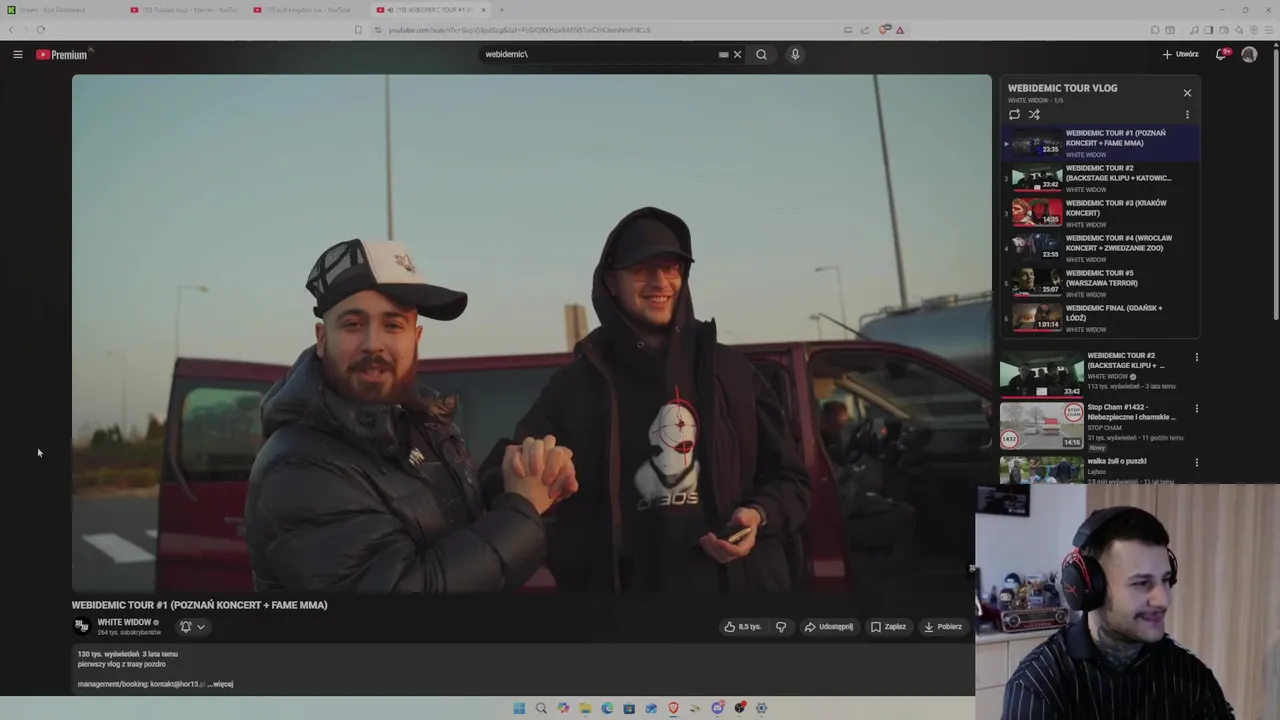Click the small icon at player's right edge
Viewport: 1280px width, 720px height.
(x=971, y=569)
